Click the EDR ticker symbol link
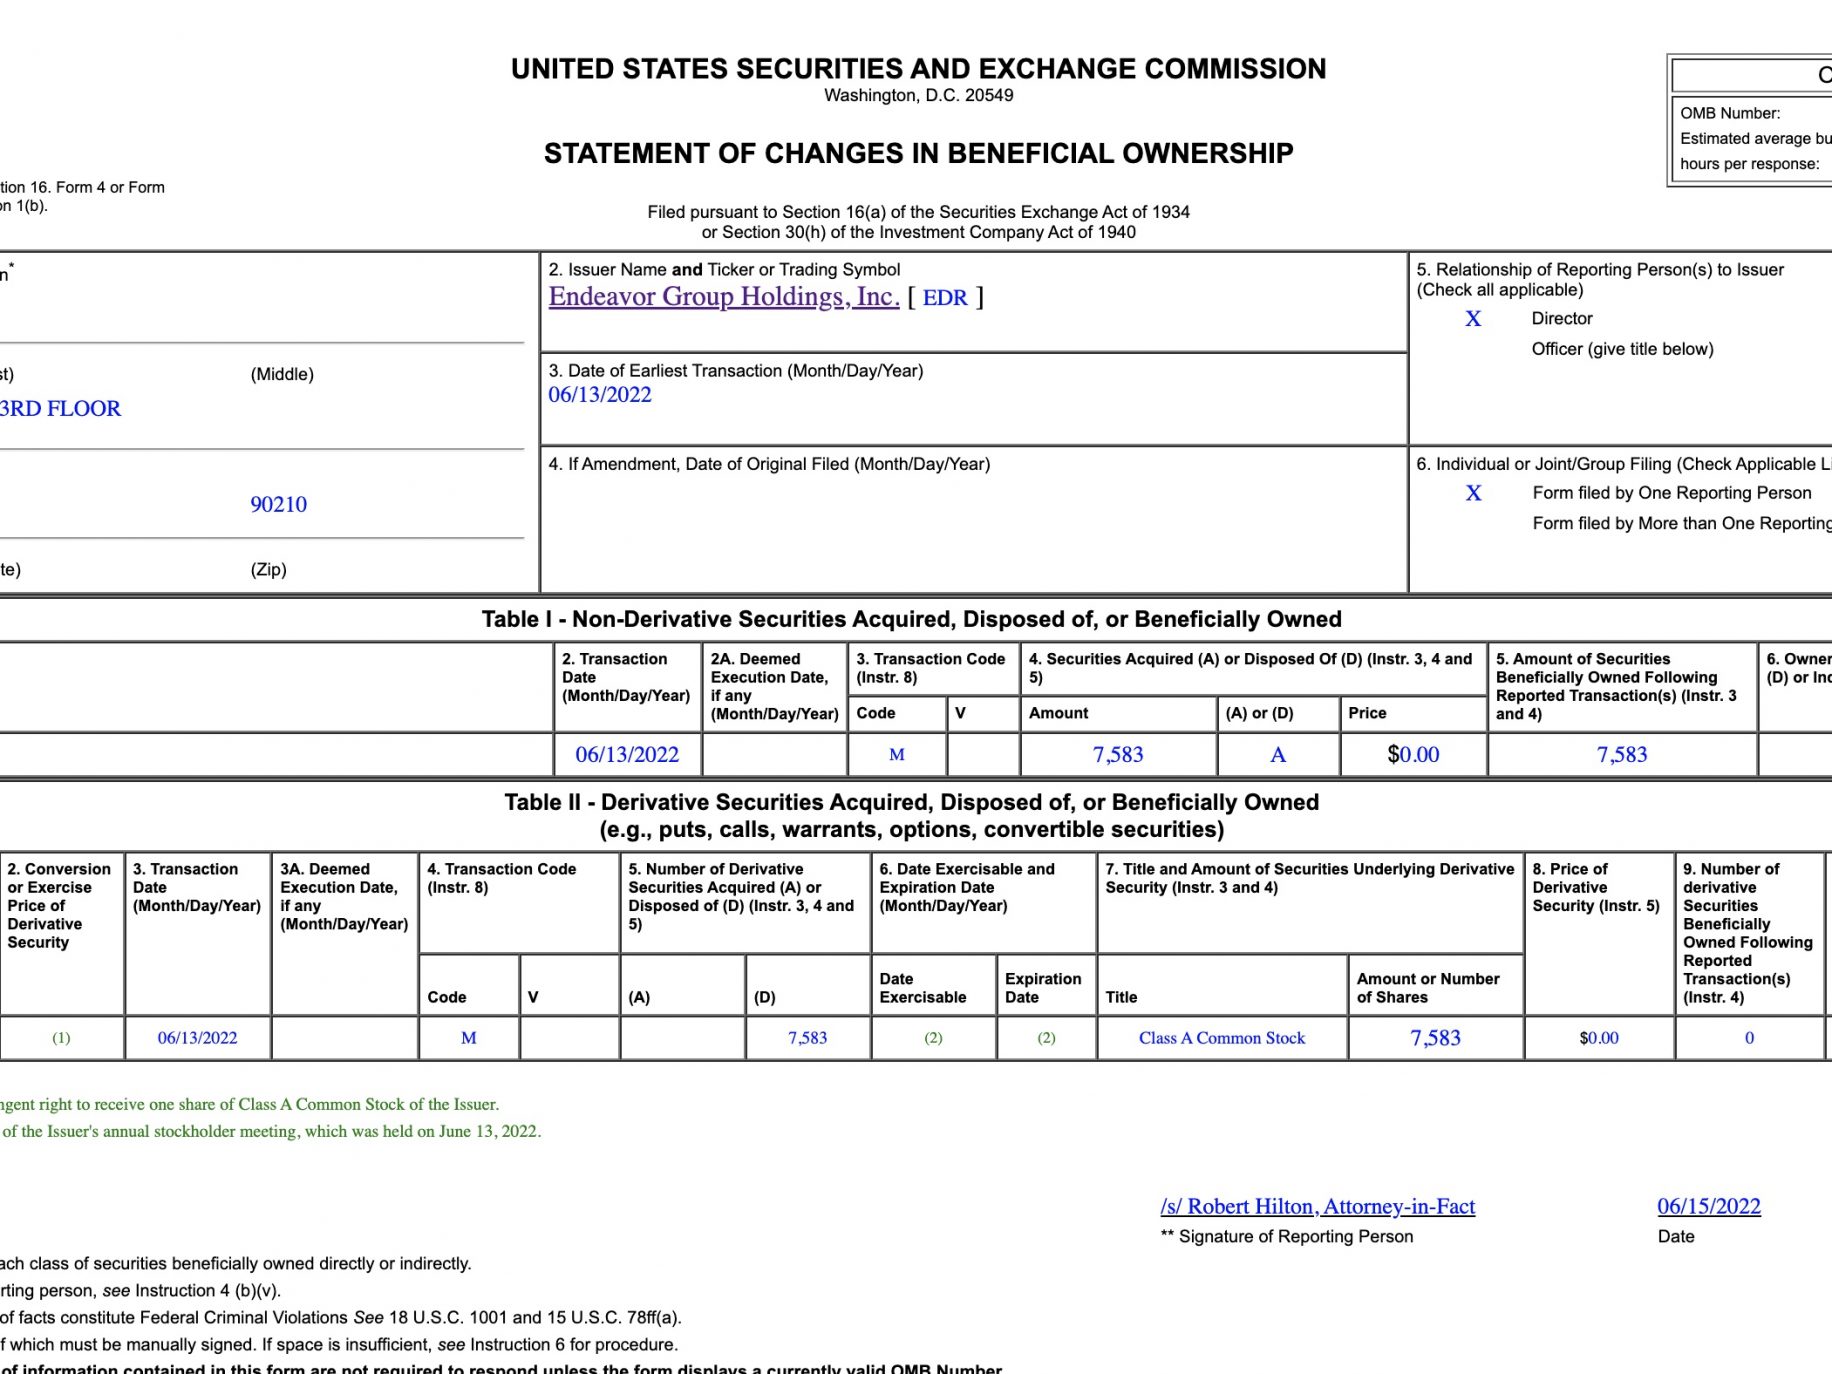Image resolution: width=1832 pixels, height=1374 pixels. 945,298
